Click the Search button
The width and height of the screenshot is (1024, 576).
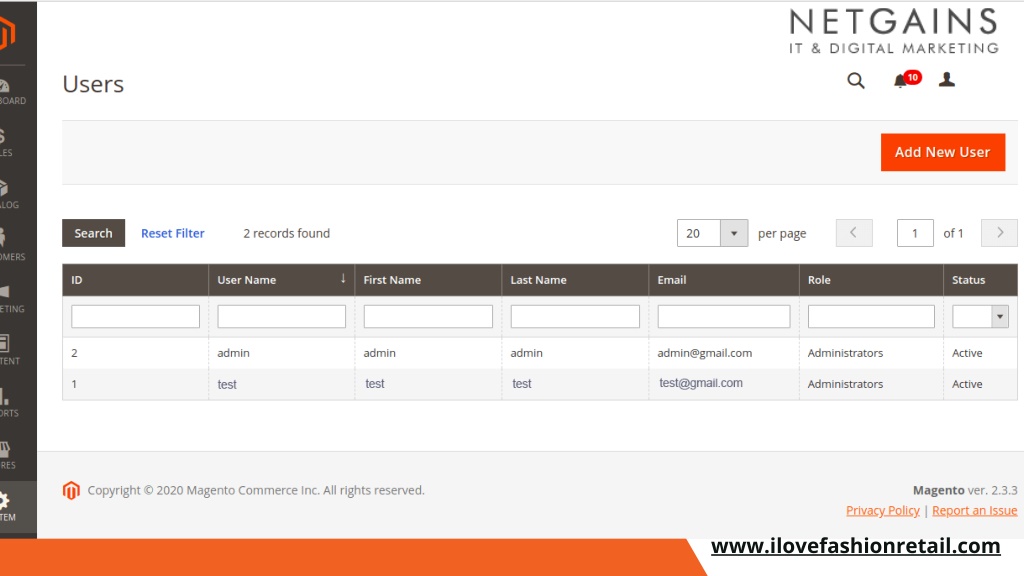[x=93, y=233]
